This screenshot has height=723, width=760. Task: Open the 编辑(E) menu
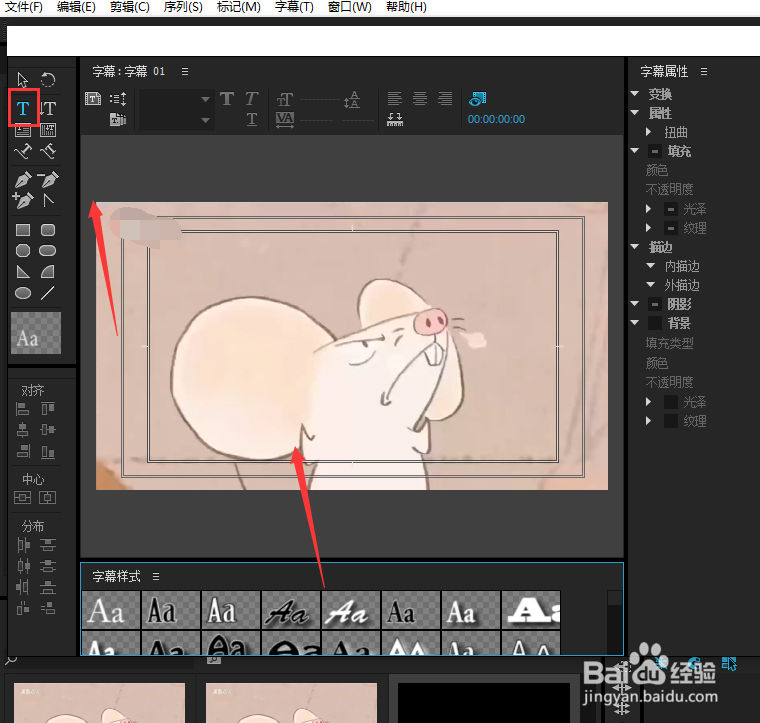pos(77,7)
